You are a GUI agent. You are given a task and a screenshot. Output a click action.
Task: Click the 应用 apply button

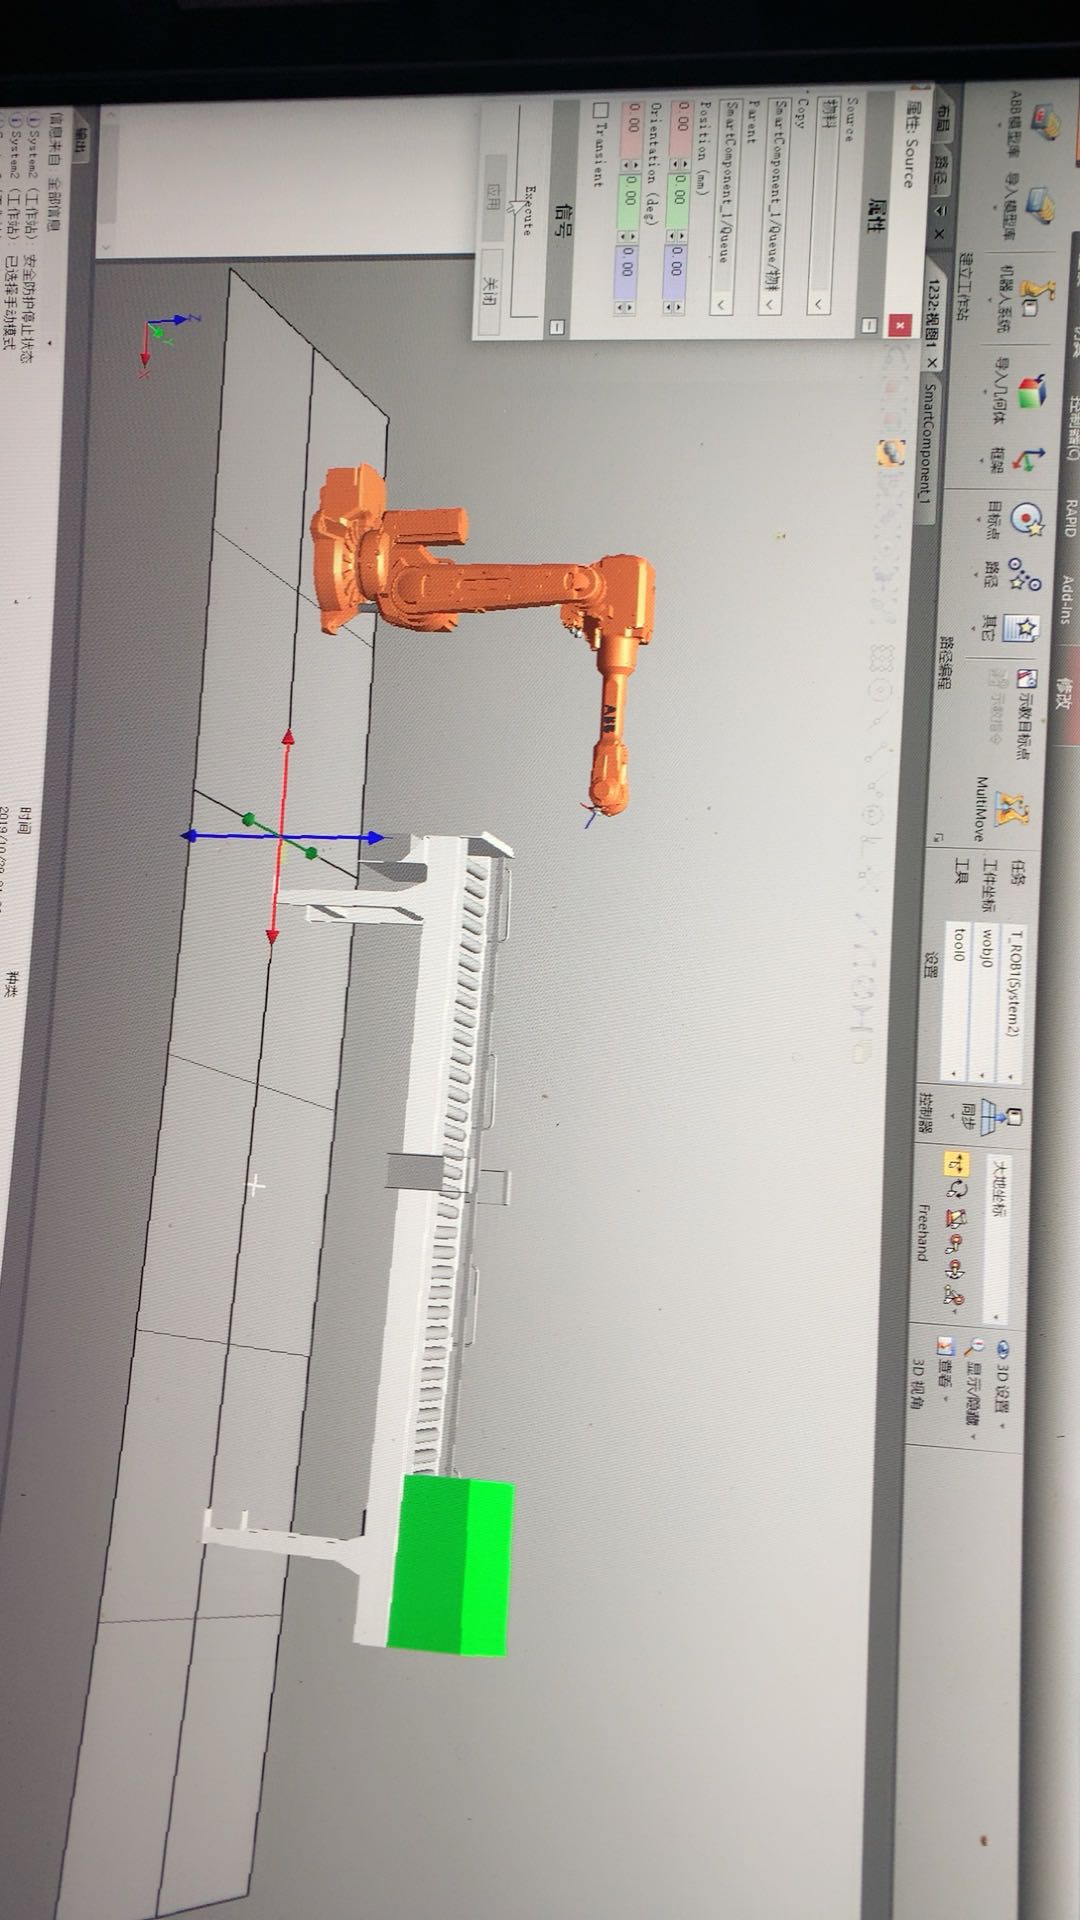point(493,195)
